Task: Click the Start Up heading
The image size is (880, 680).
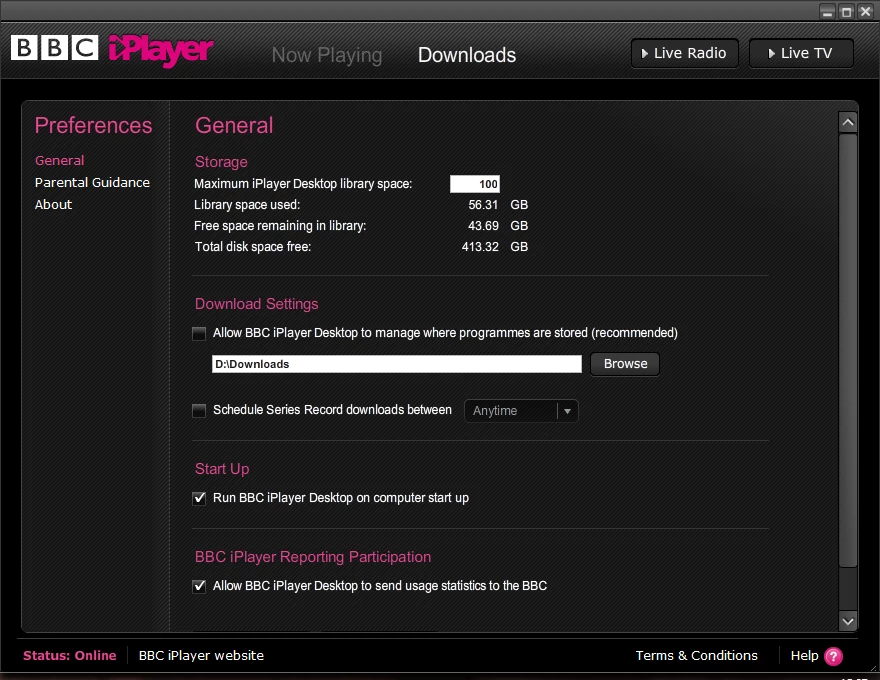Action: point(222,469)
